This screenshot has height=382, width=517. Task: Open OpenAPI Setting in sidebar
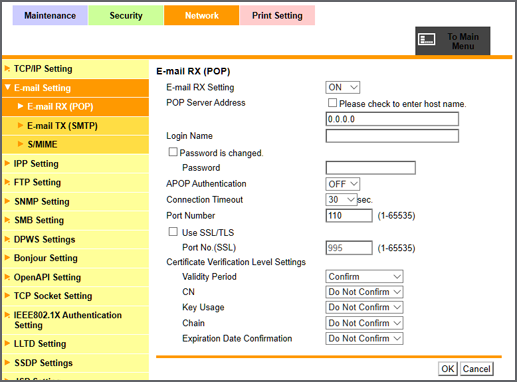tap(75, 277)
